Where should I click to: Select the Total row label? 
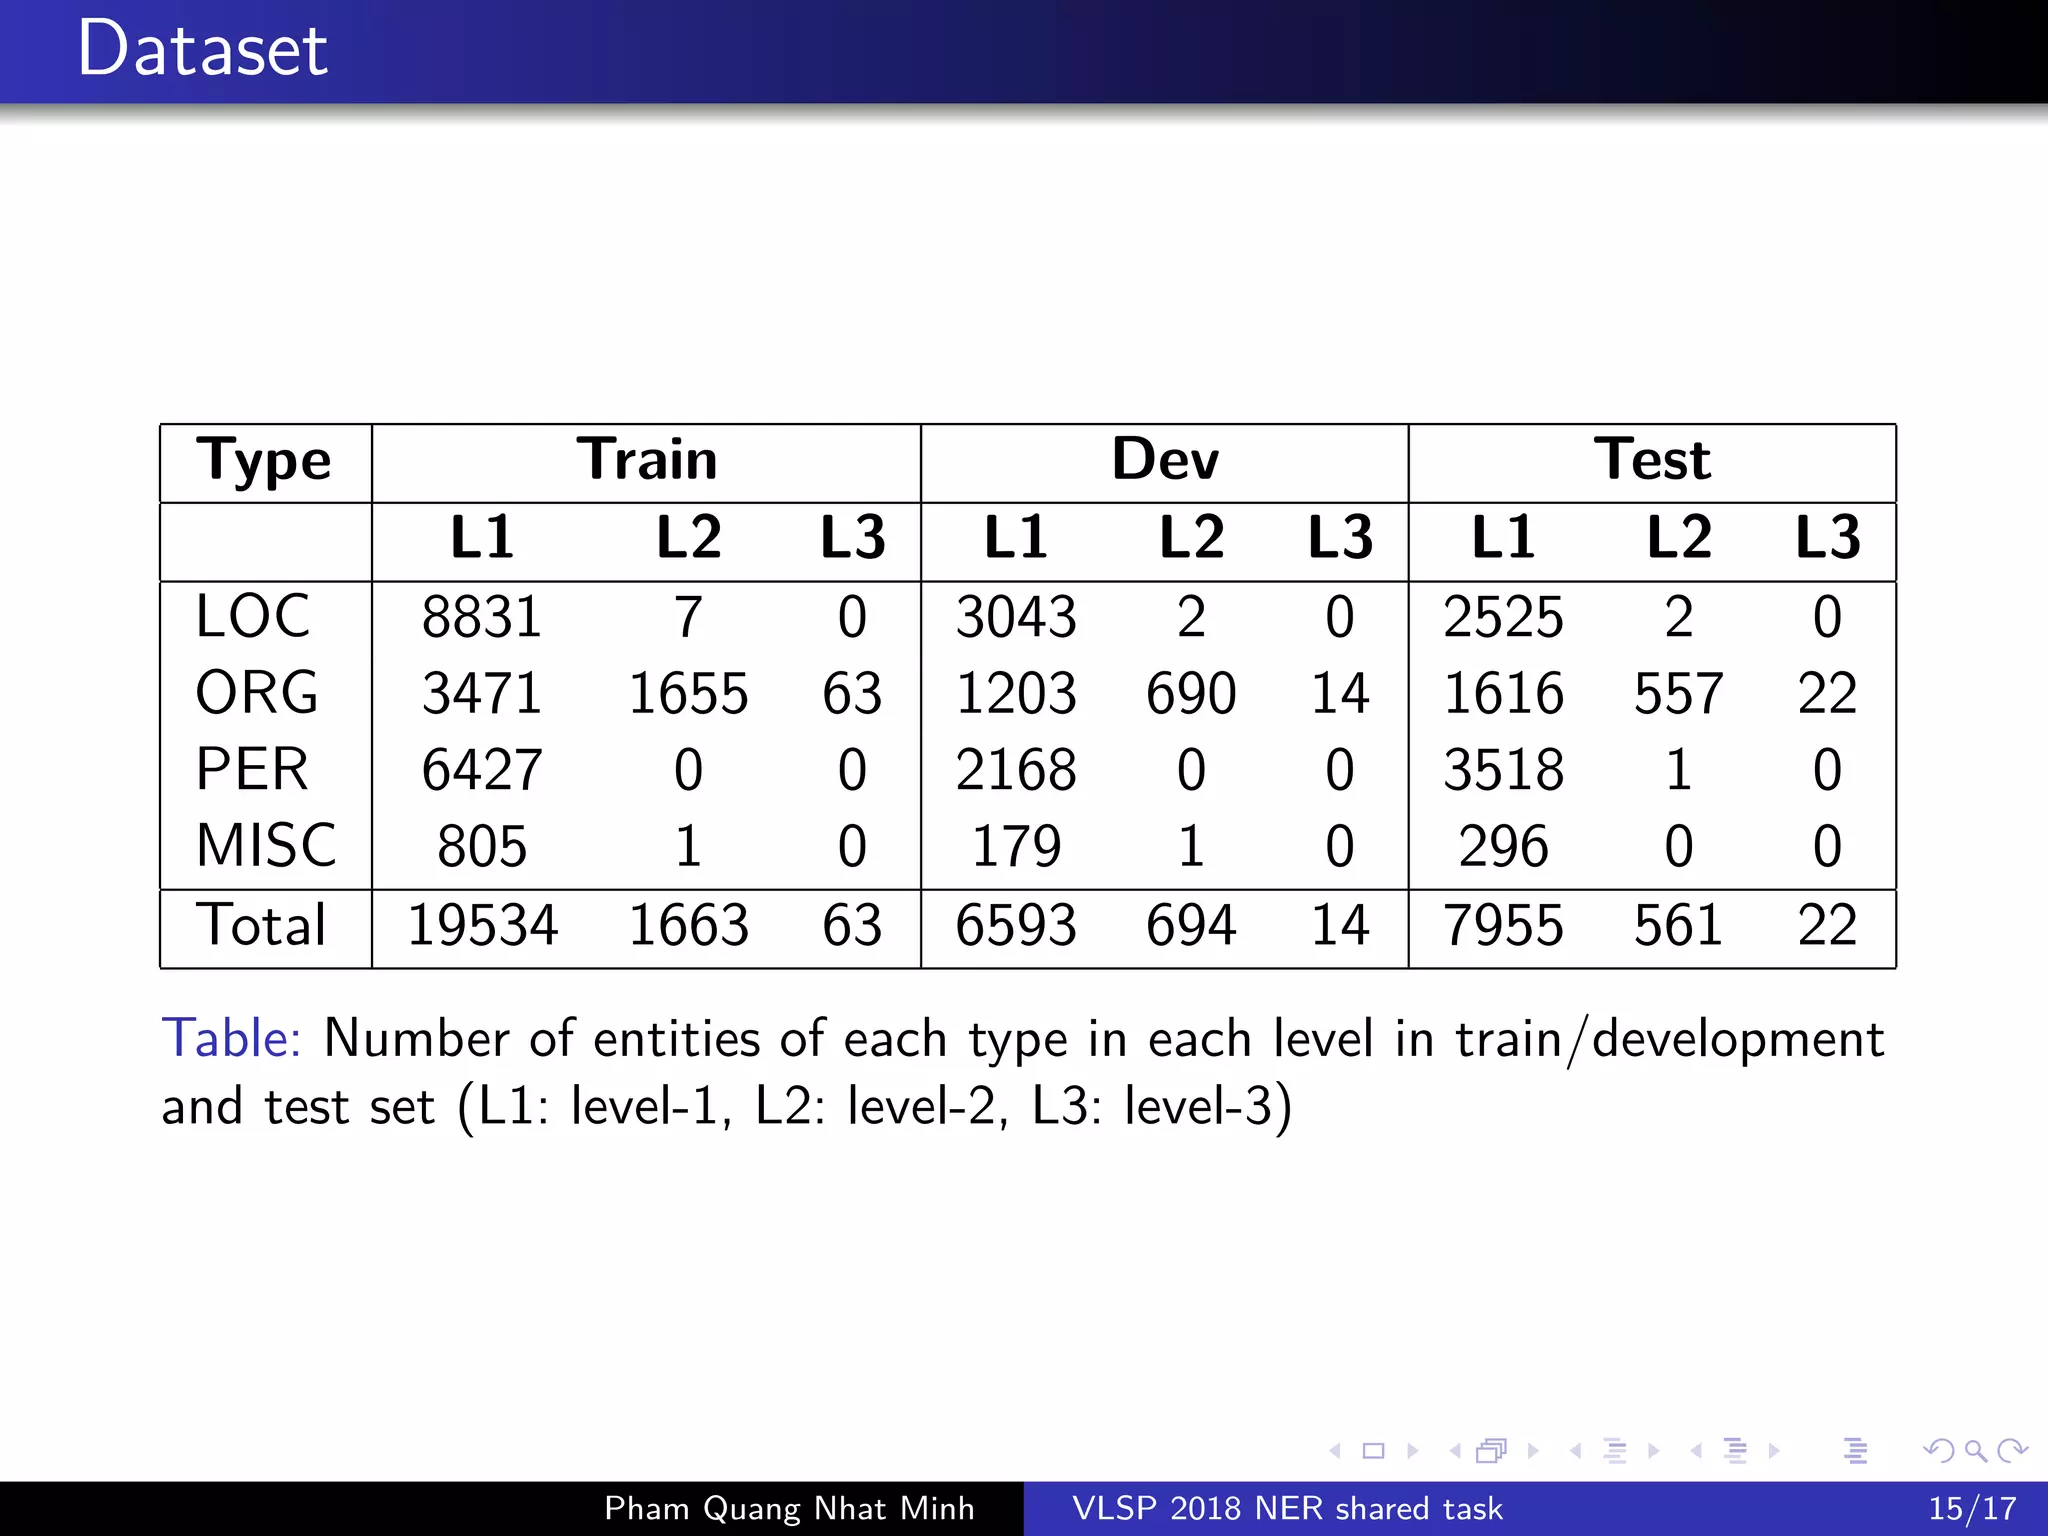tap(261, 925)
